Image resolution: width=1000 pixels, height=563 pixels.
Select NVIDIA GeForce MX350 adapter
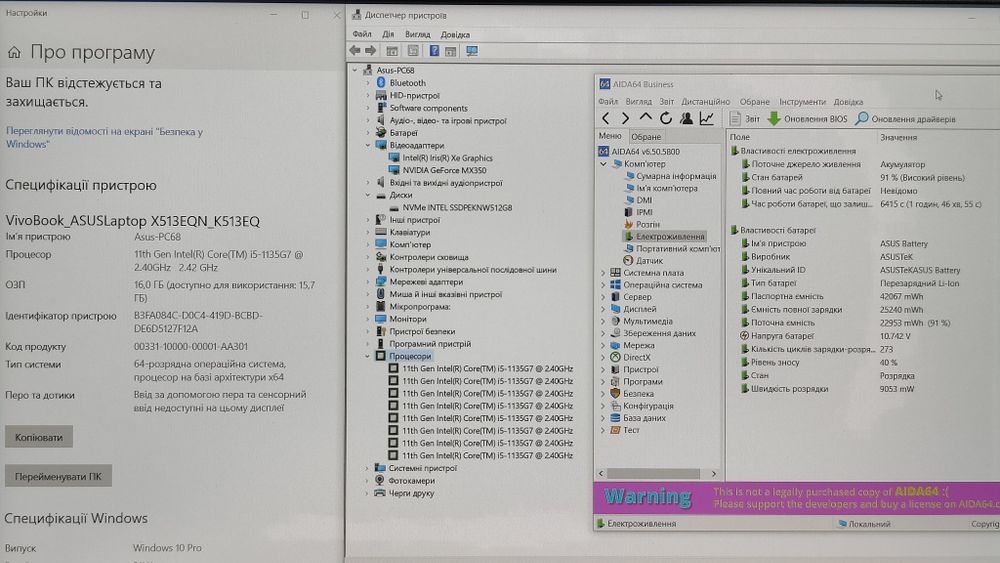coord(444,170)
